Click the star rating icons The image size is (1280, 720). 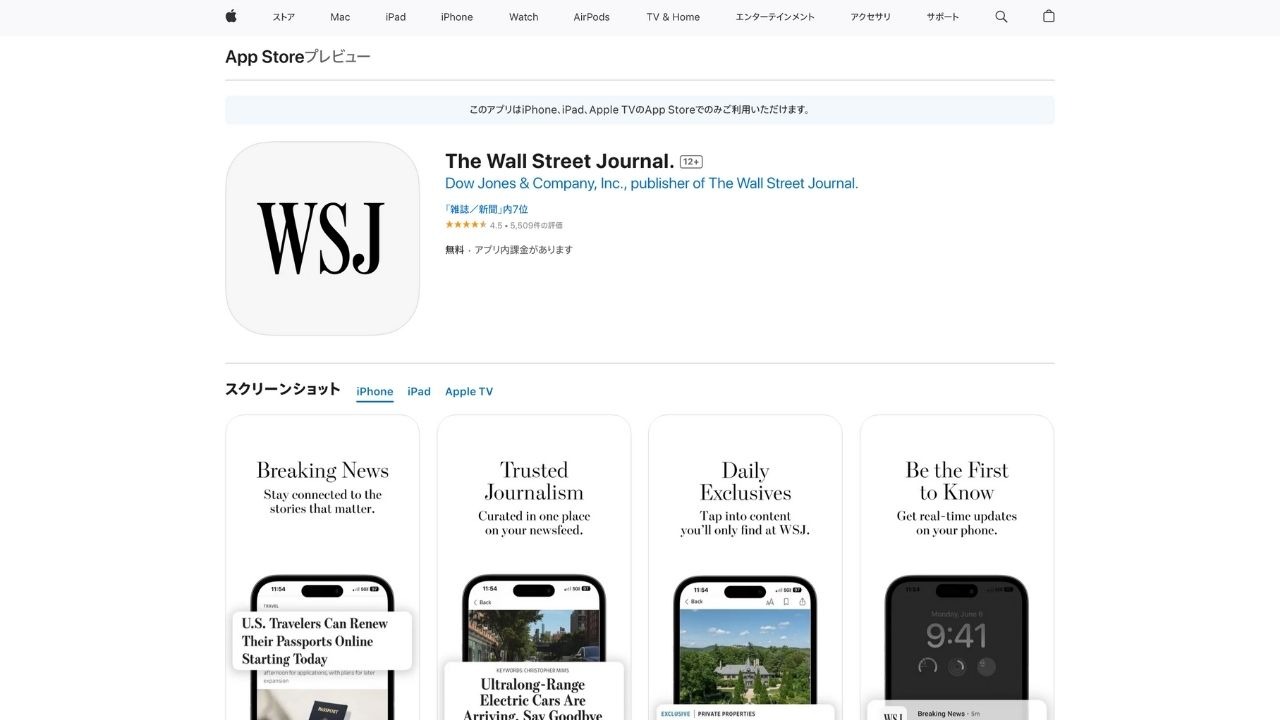coord(466,225)
